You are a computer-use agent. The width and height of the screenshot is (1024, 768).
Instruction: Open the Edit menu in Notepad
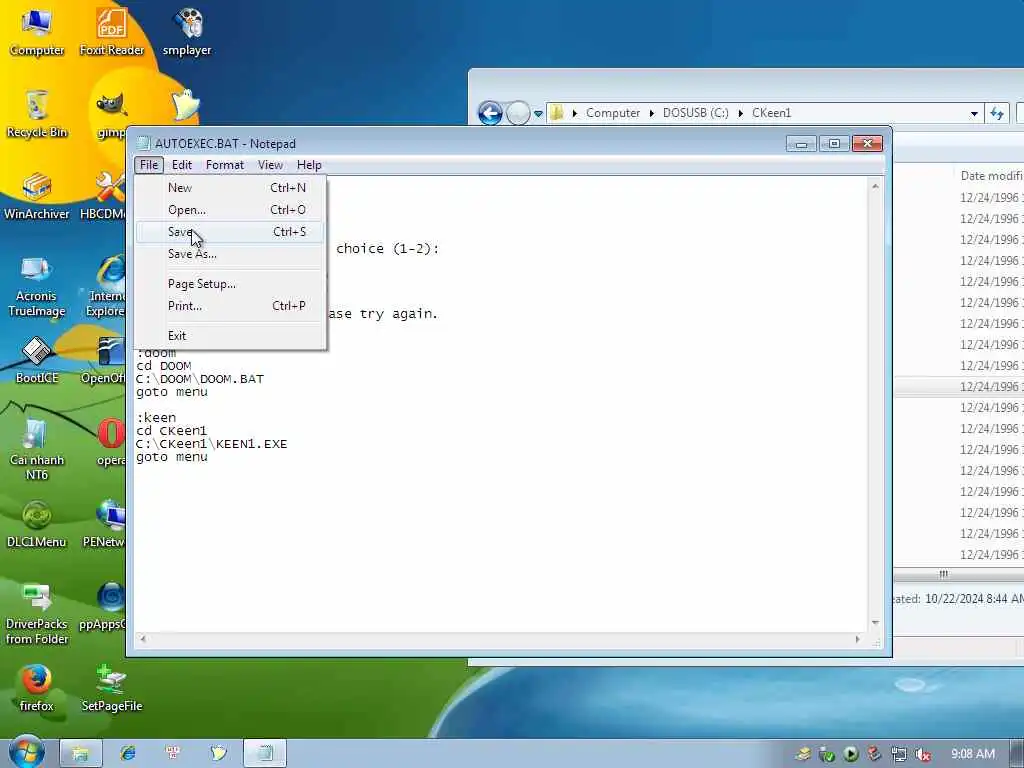[182, 165]
